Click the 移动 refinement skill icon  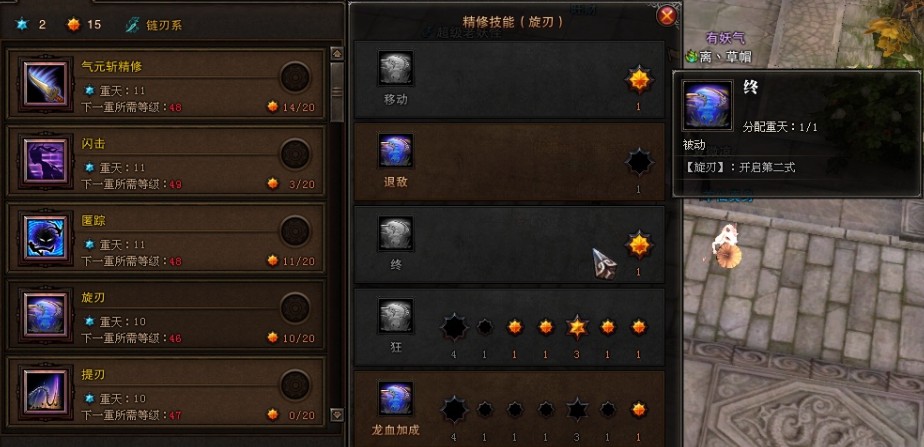pyautogui.click(x=395, y=68)
